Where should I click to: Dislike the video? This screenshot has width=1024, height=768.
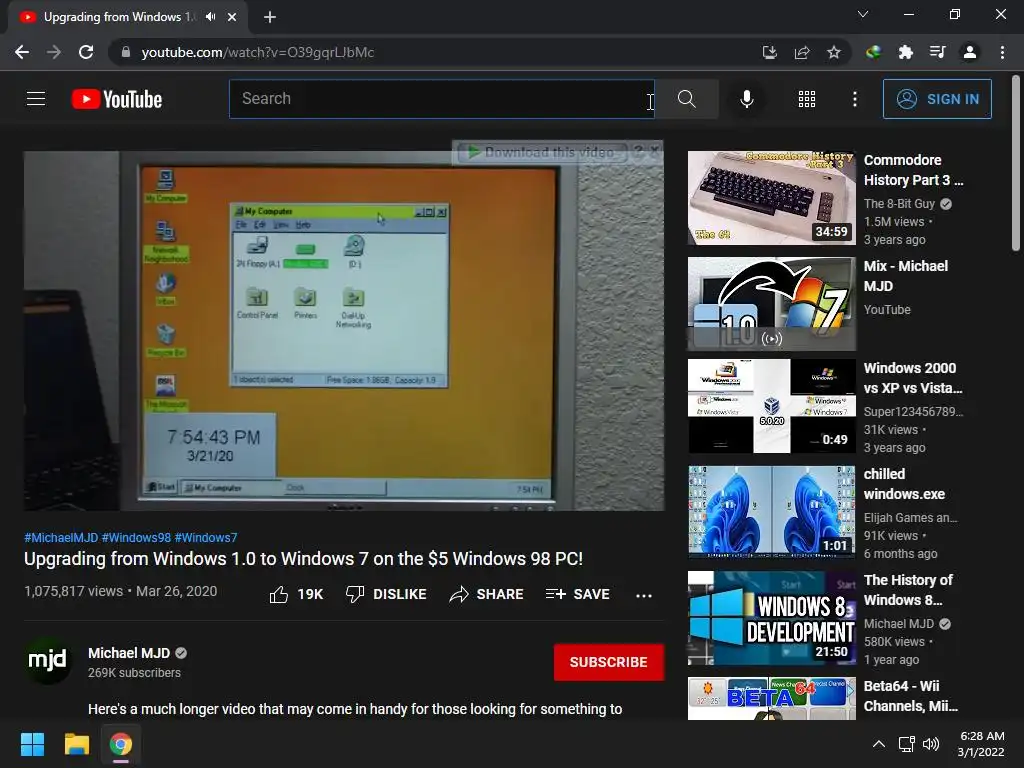[x=386, y=594]
